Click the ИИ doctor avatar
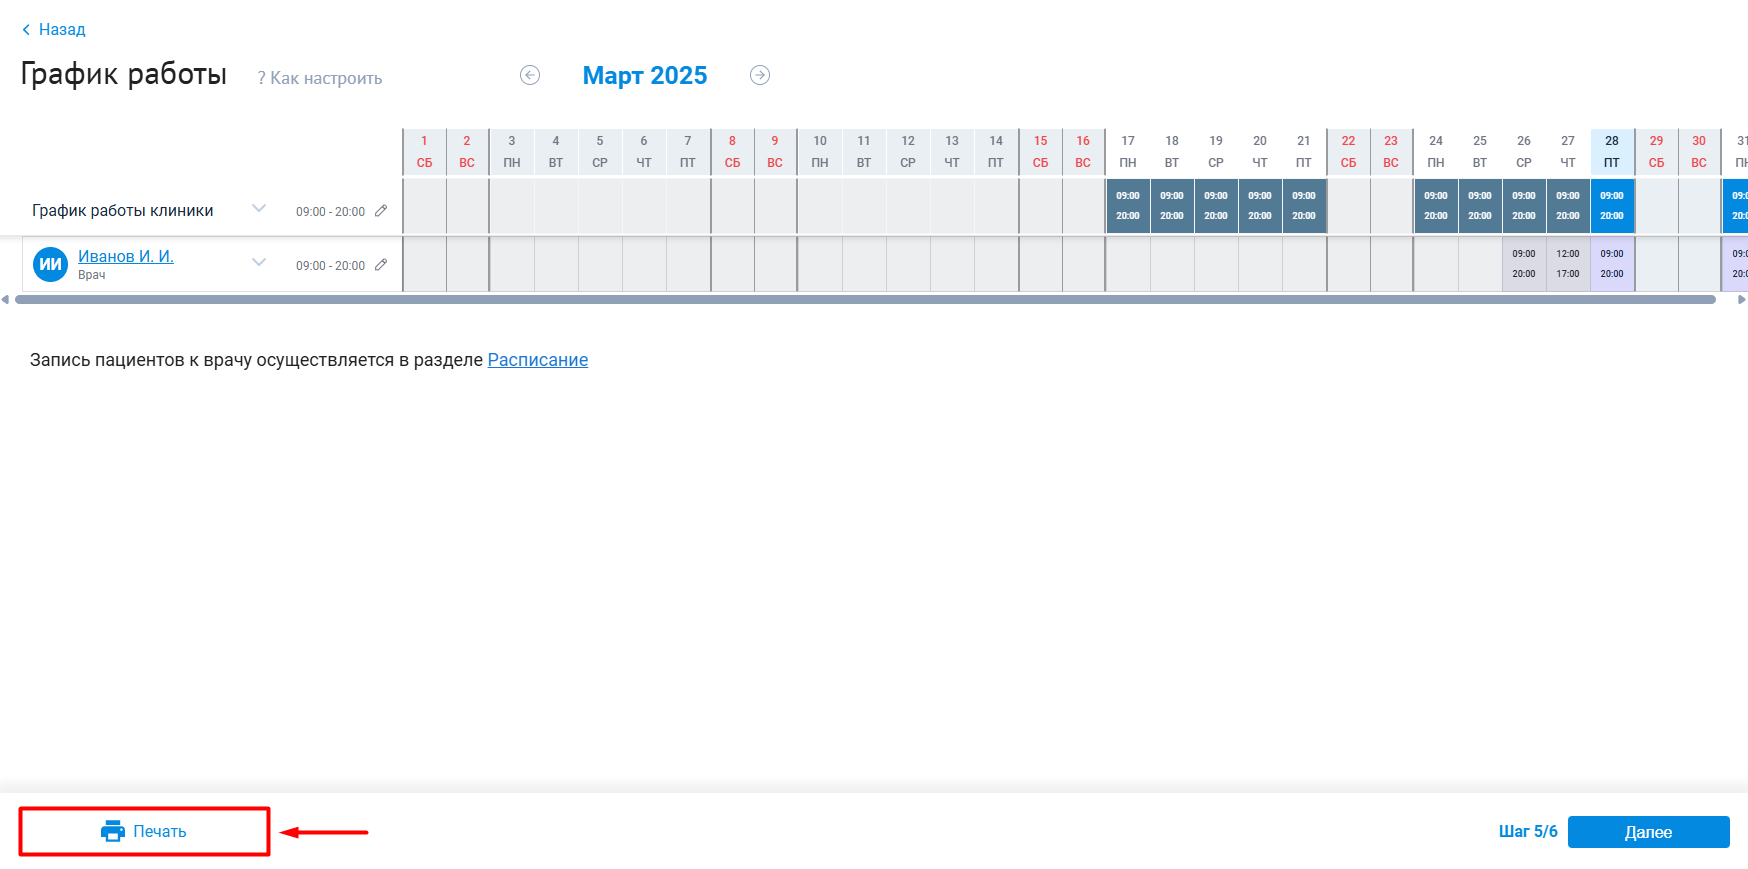Image resolution: width=1748 pixels, height=869 pixels. (50, 264)
